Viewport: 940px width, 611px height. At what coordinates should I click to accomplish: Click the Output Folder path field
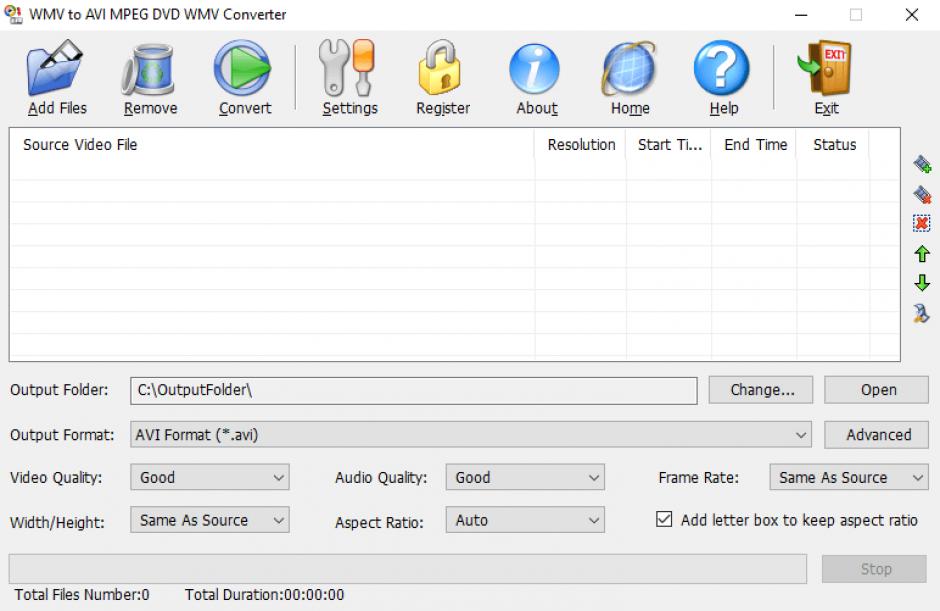point(413,390)
